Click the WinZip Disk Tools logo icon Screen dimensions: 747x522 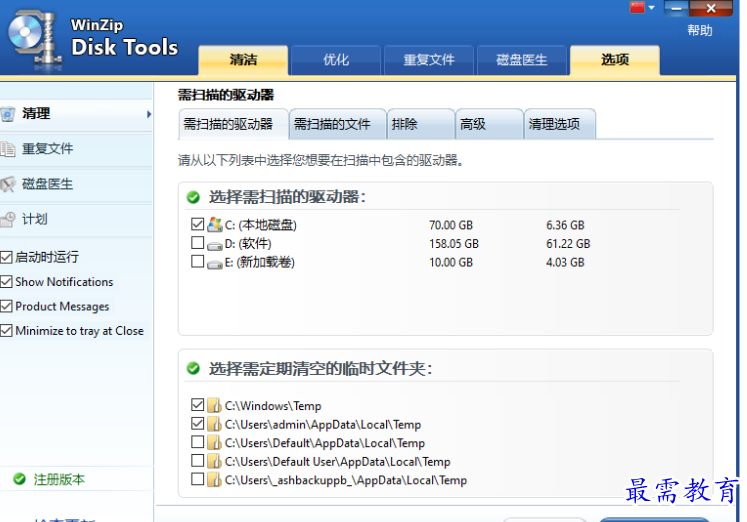coord(34,40)
